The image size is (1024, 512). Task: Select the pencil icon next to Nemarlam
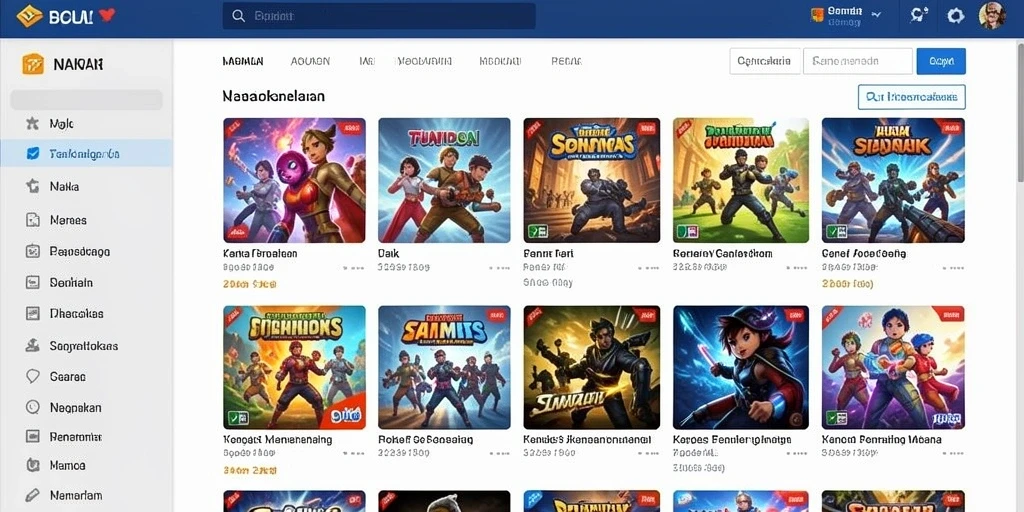33,496
